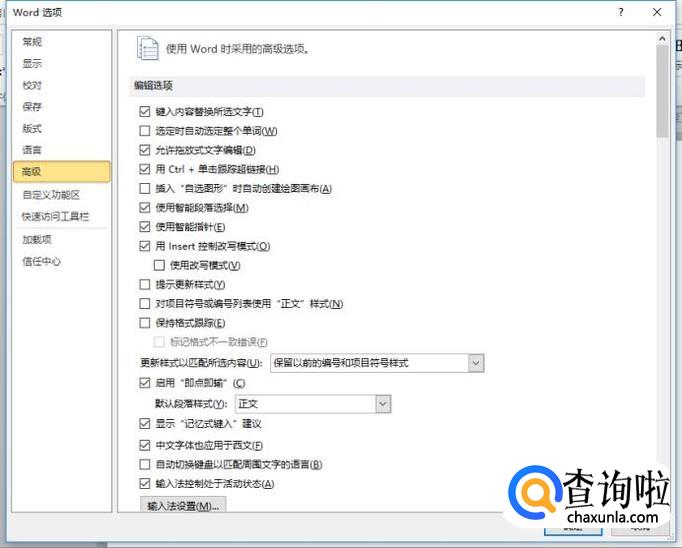
Task: Uncheck 键入内容替换所选文字 option
Action: click(x=145, y=112)
